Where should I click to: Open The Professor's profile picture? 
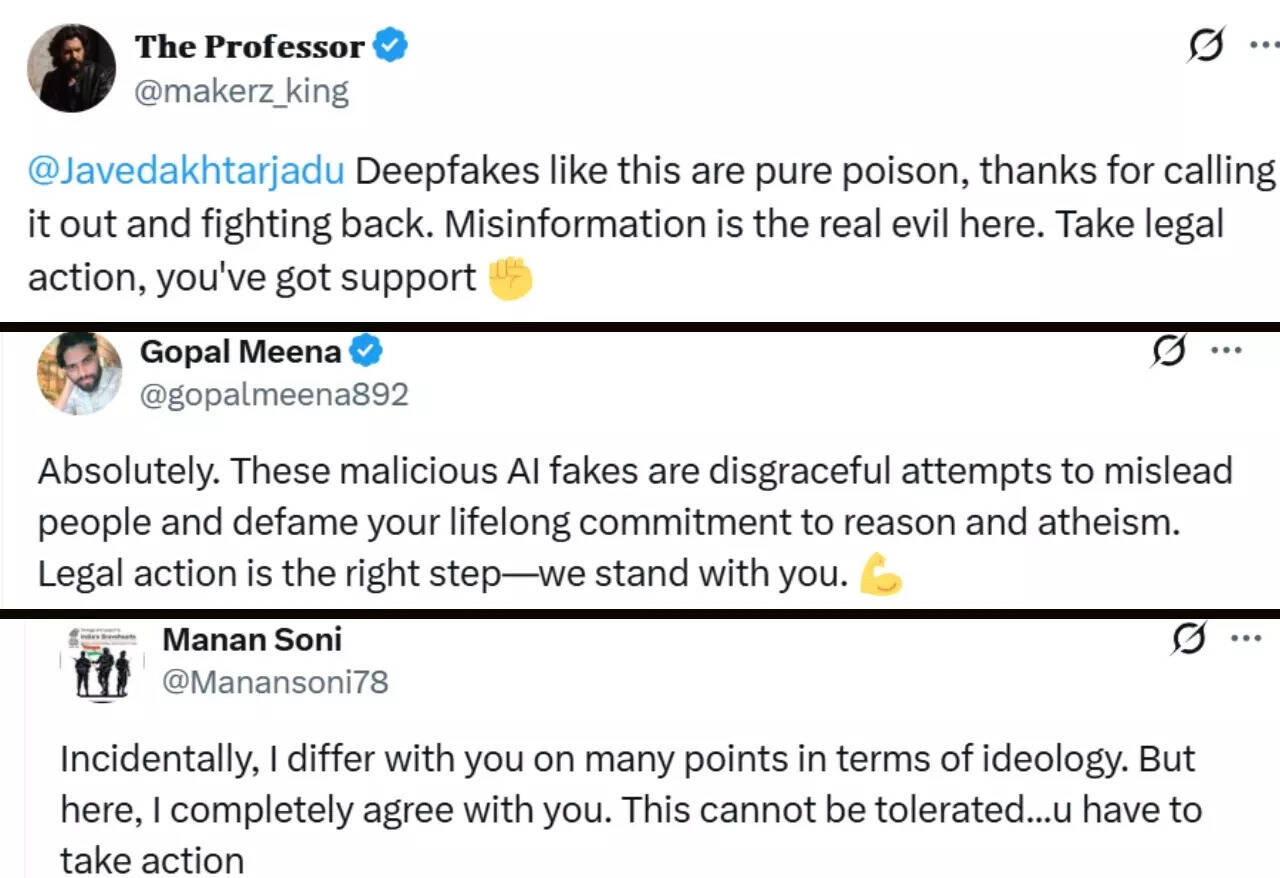[x=71, y=67]
